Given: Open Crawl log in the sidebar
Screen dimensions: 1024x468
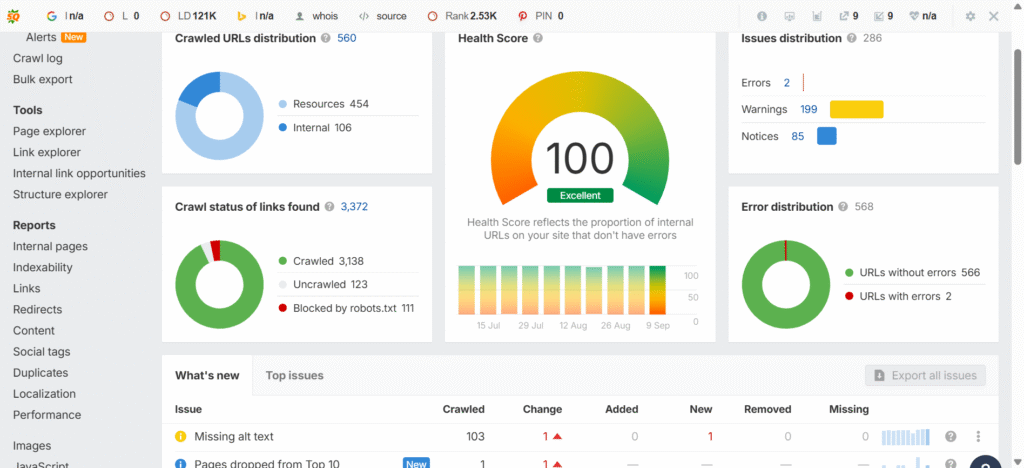Looking at the screenshot, I should coord(37,58).
